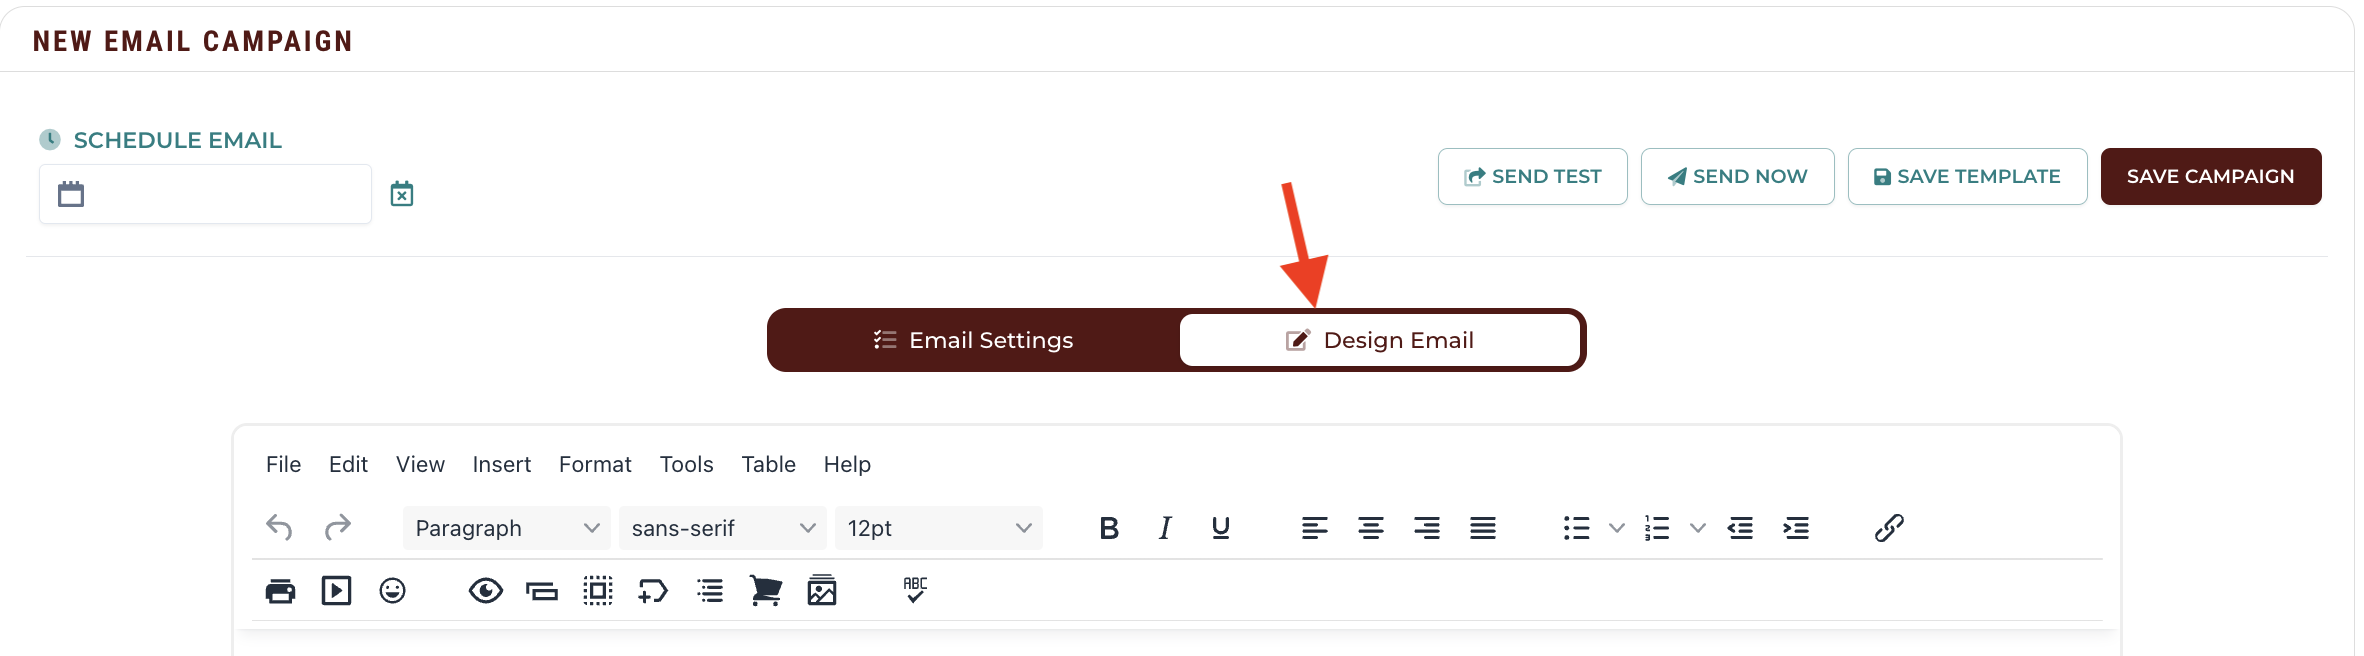Run the ABC spellcheck icon
Screen dimensions: 2364x656
[915, 590]
